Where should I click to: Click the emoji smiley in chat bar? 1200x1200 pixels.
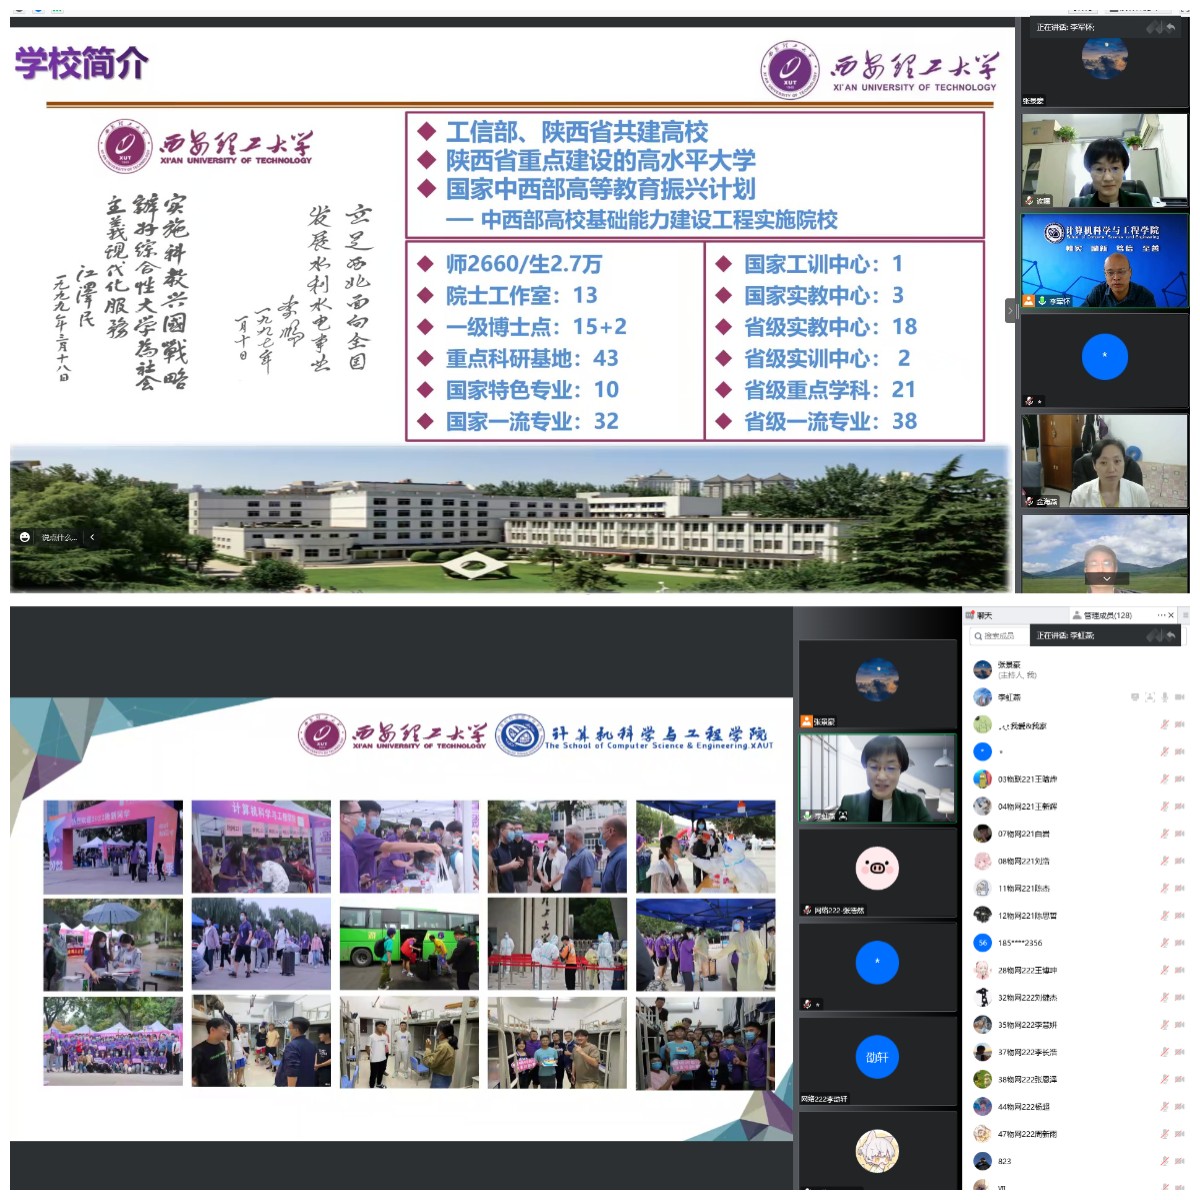coord(25,537)
